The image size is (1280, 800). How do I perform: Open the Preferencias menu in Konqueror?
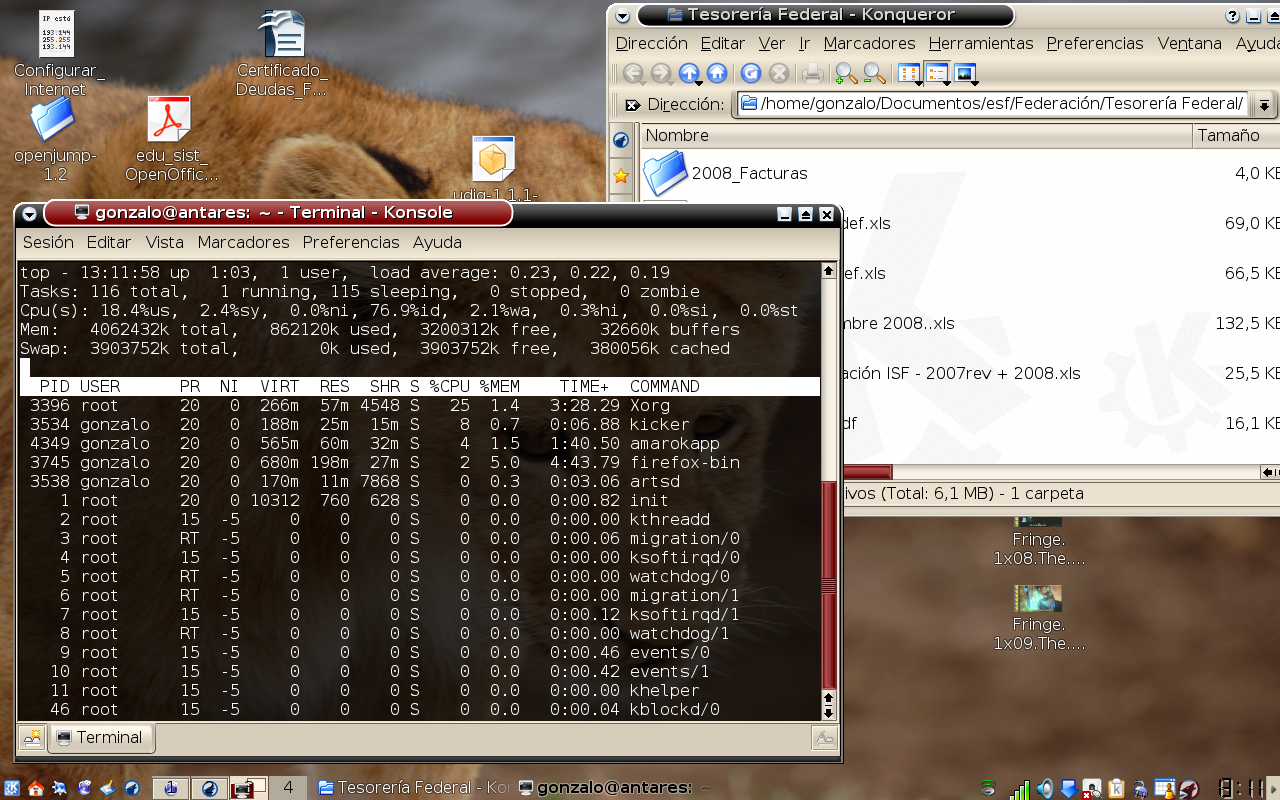(1096, 44)
